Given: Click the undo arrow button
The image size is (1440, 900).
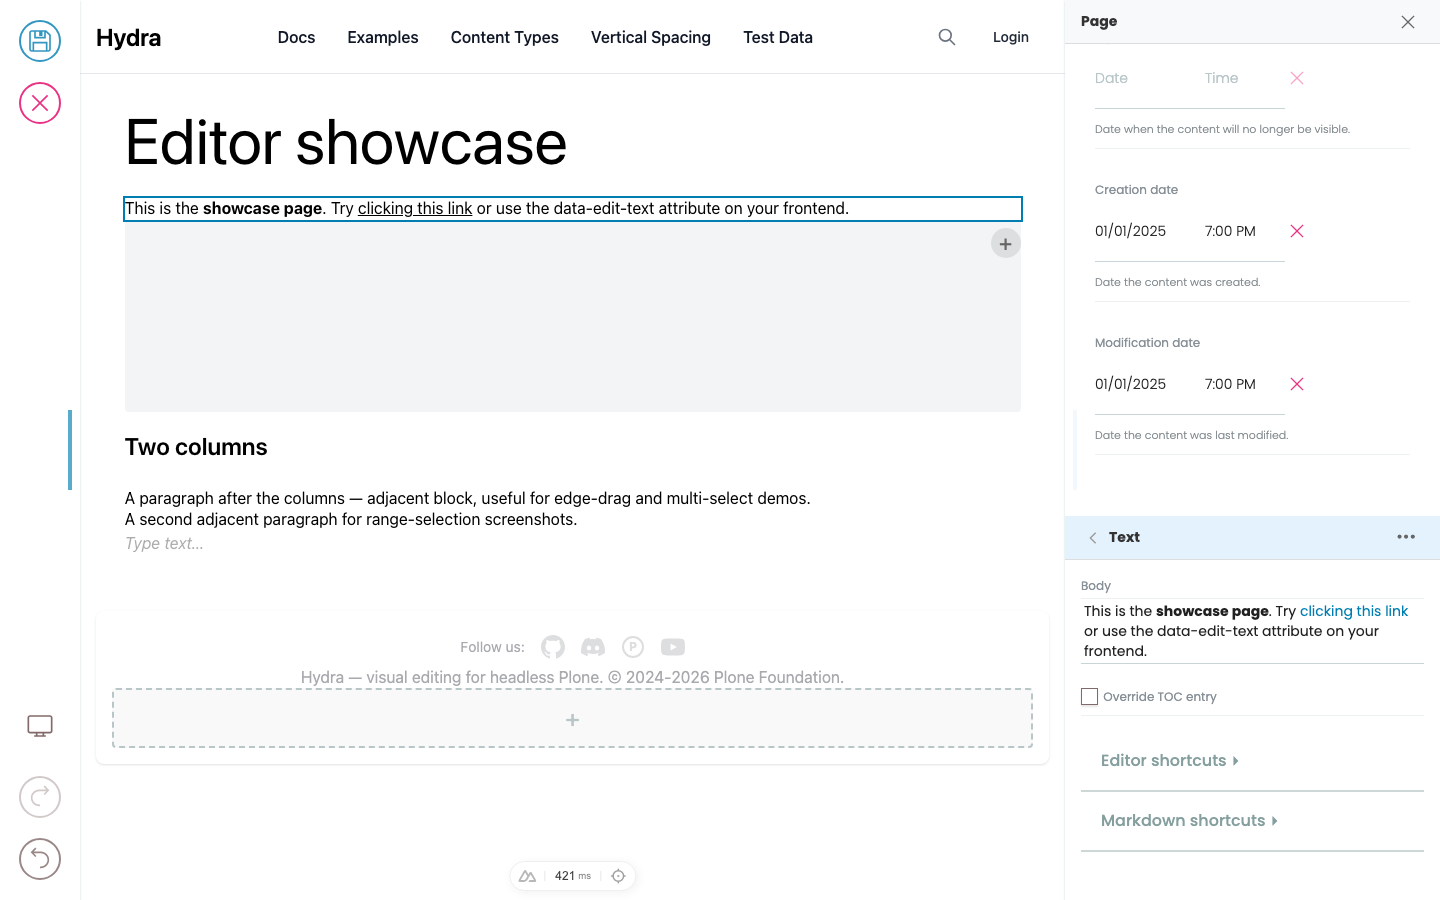Looking at the screenshot, I should 40,859.
